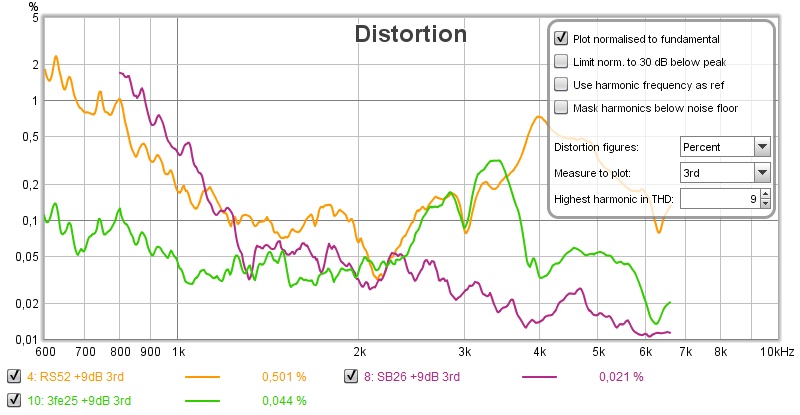Open the Distortion figures Percent dropdown
The height and width of the screenshot is (415, 800).
762,147
